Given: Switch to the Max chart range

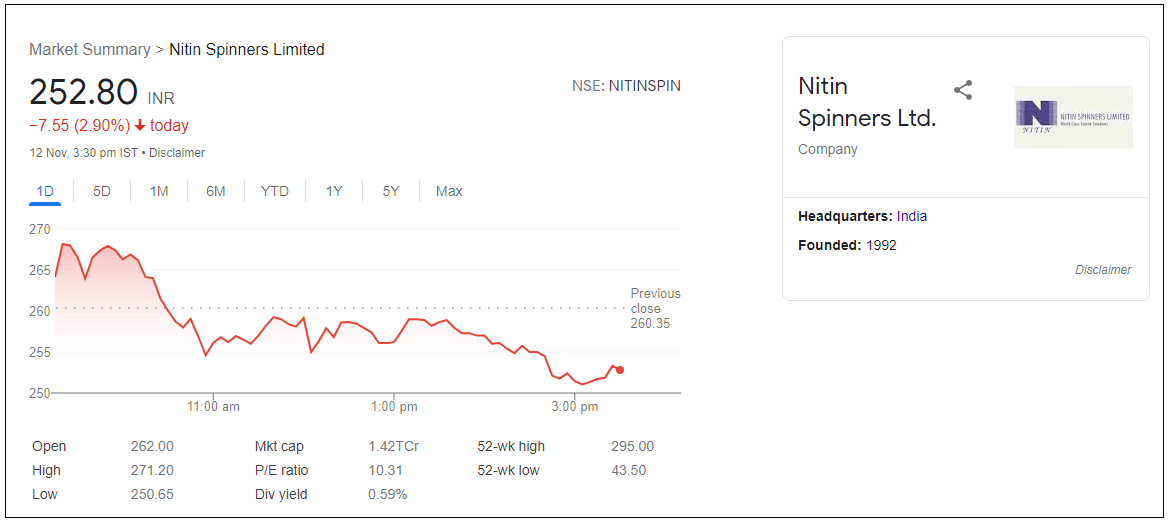Looking at the screenshot, I should pos(449,191).
